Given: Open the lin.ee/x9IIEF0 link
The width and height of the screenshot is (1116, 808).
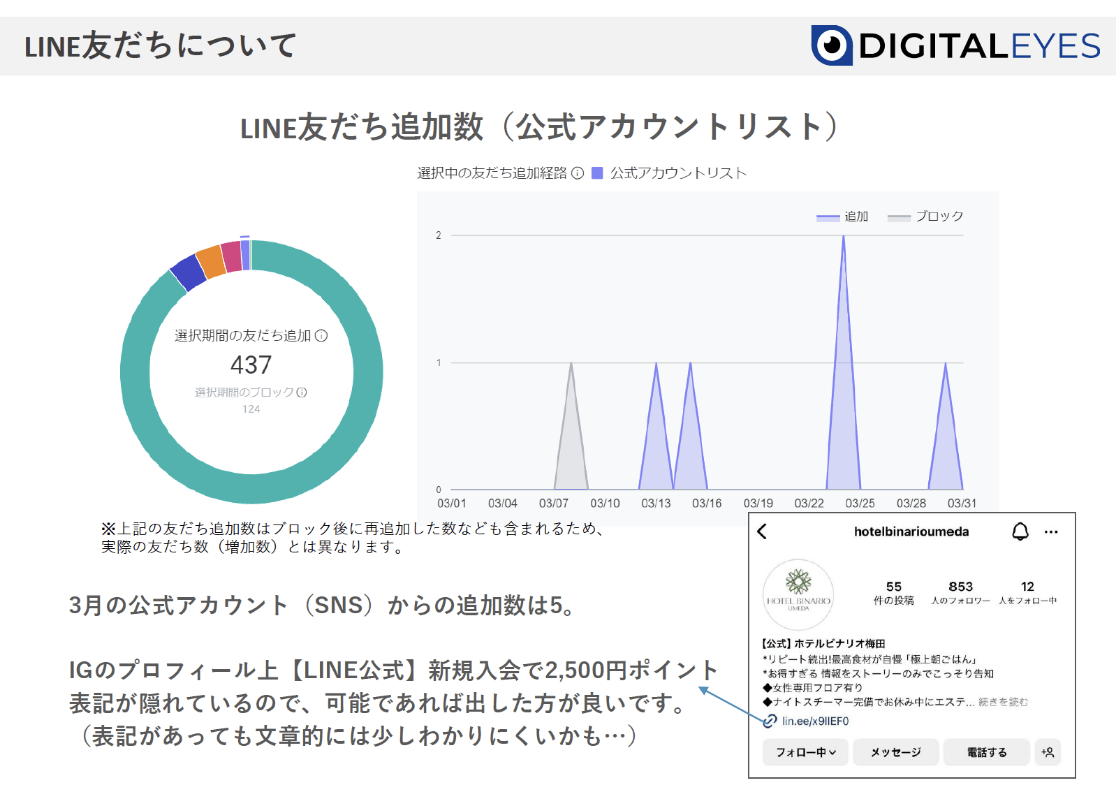Looking at the screenshot, I should [x=815, y=721].
